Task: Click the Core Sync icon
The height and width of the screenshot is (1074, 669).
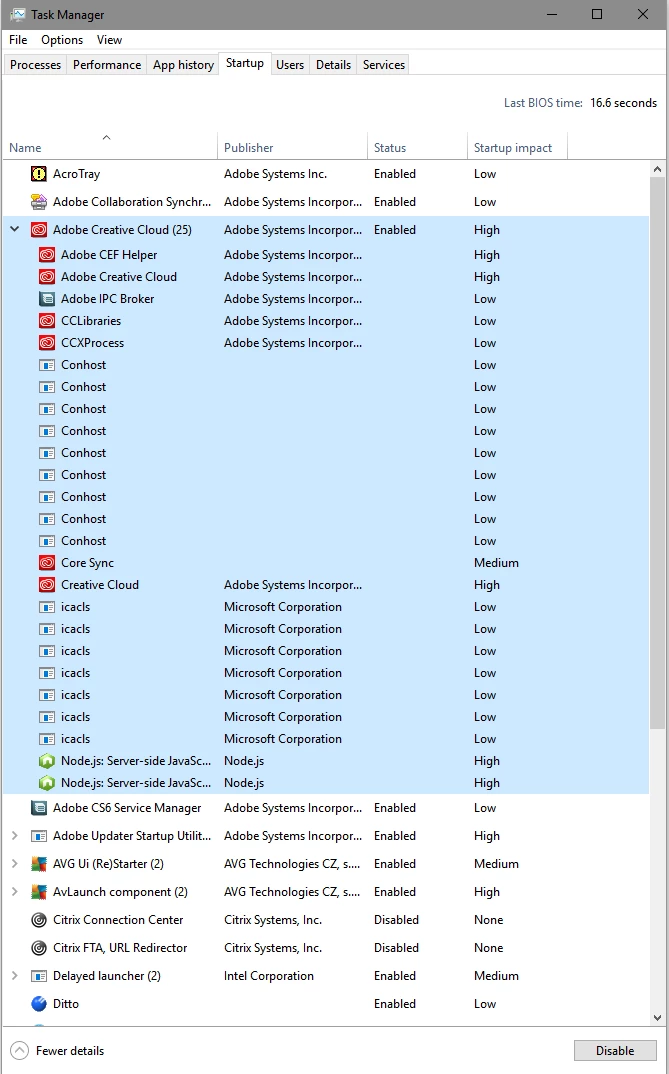Action: click(47, 563)
